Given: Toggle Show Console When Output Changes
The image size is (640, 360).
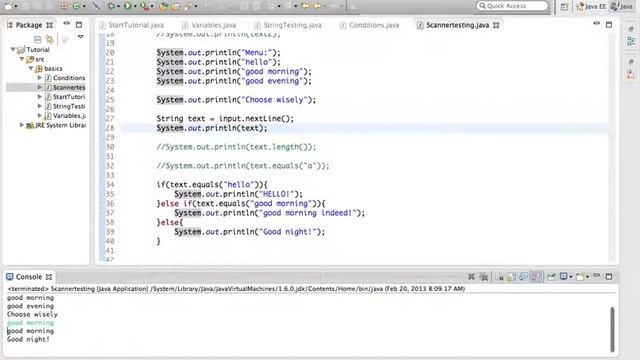Looking at the screenshot, I should (523, 277).
